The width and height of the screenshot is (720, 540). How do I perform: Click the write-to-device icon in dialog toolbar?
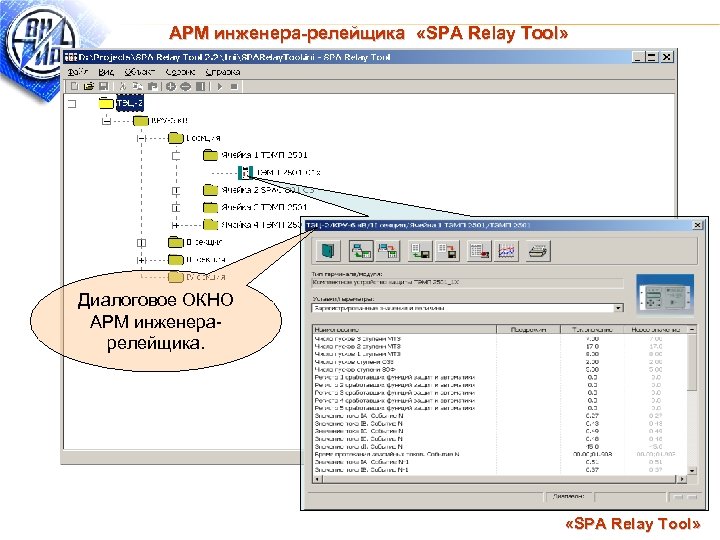pyautogui.click(x=388, y=251)
